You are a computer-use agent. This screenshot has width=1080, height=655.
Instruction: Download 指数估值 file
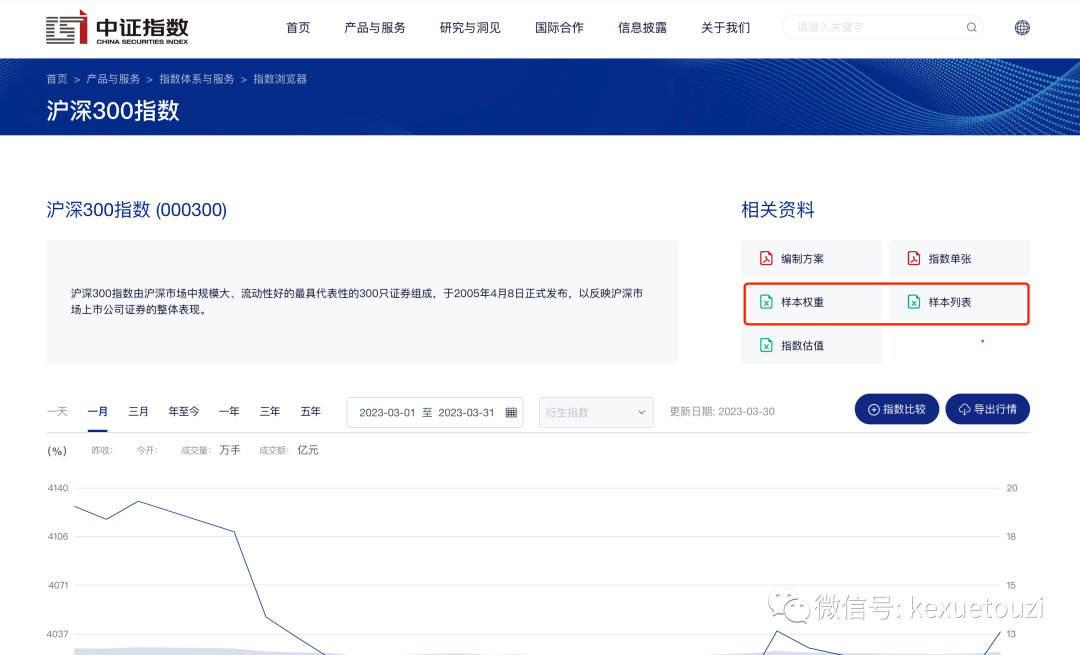pos(811,345)
